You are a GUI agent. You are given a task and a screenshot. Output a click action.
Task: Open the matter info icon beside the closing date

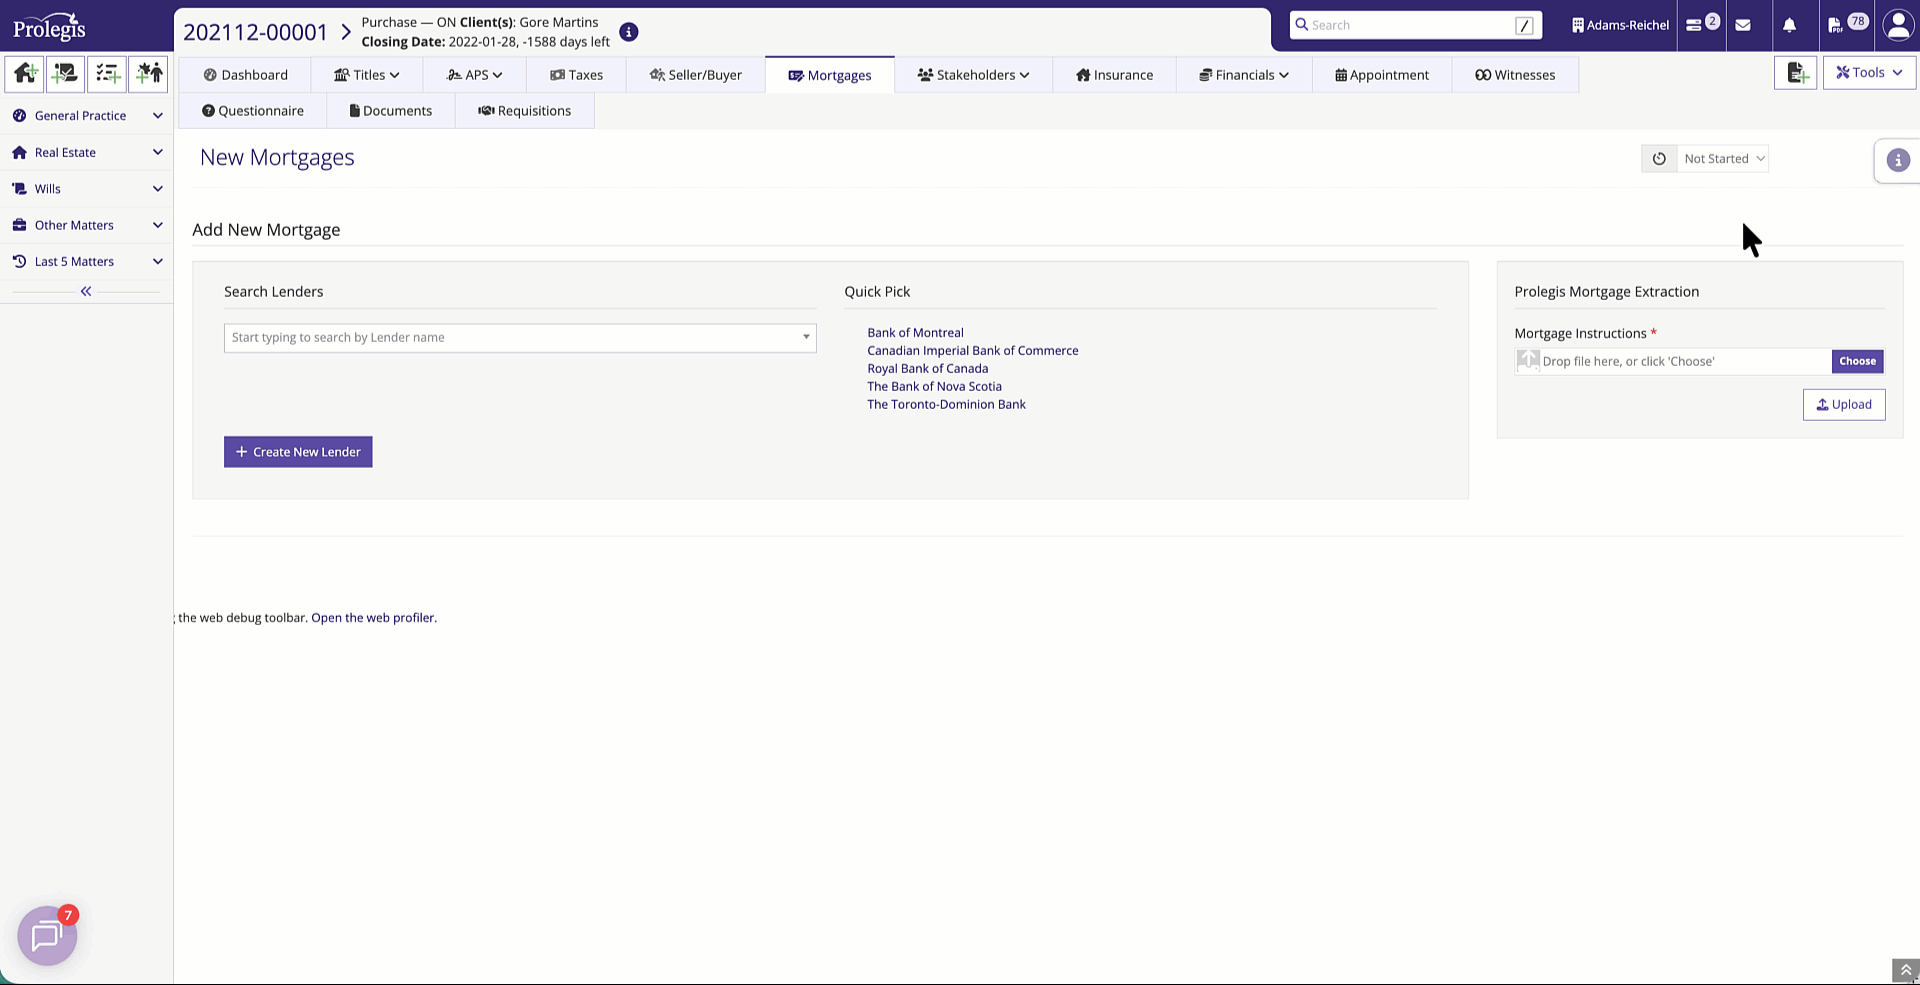click(629, 32)
